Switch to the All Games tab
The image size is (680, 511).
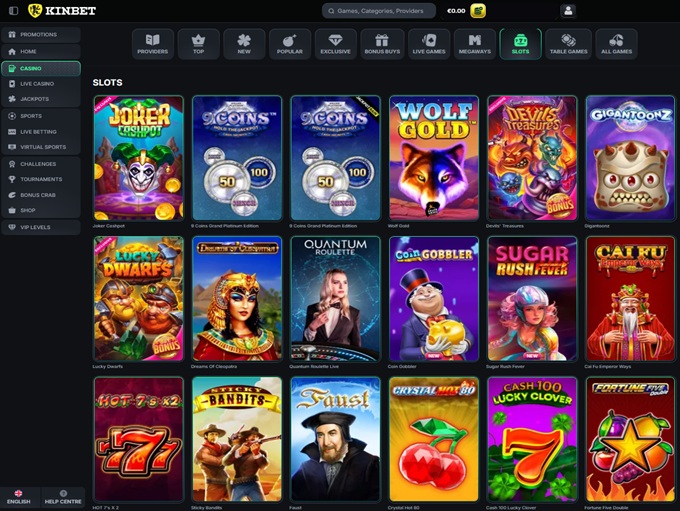click(615, 43)
